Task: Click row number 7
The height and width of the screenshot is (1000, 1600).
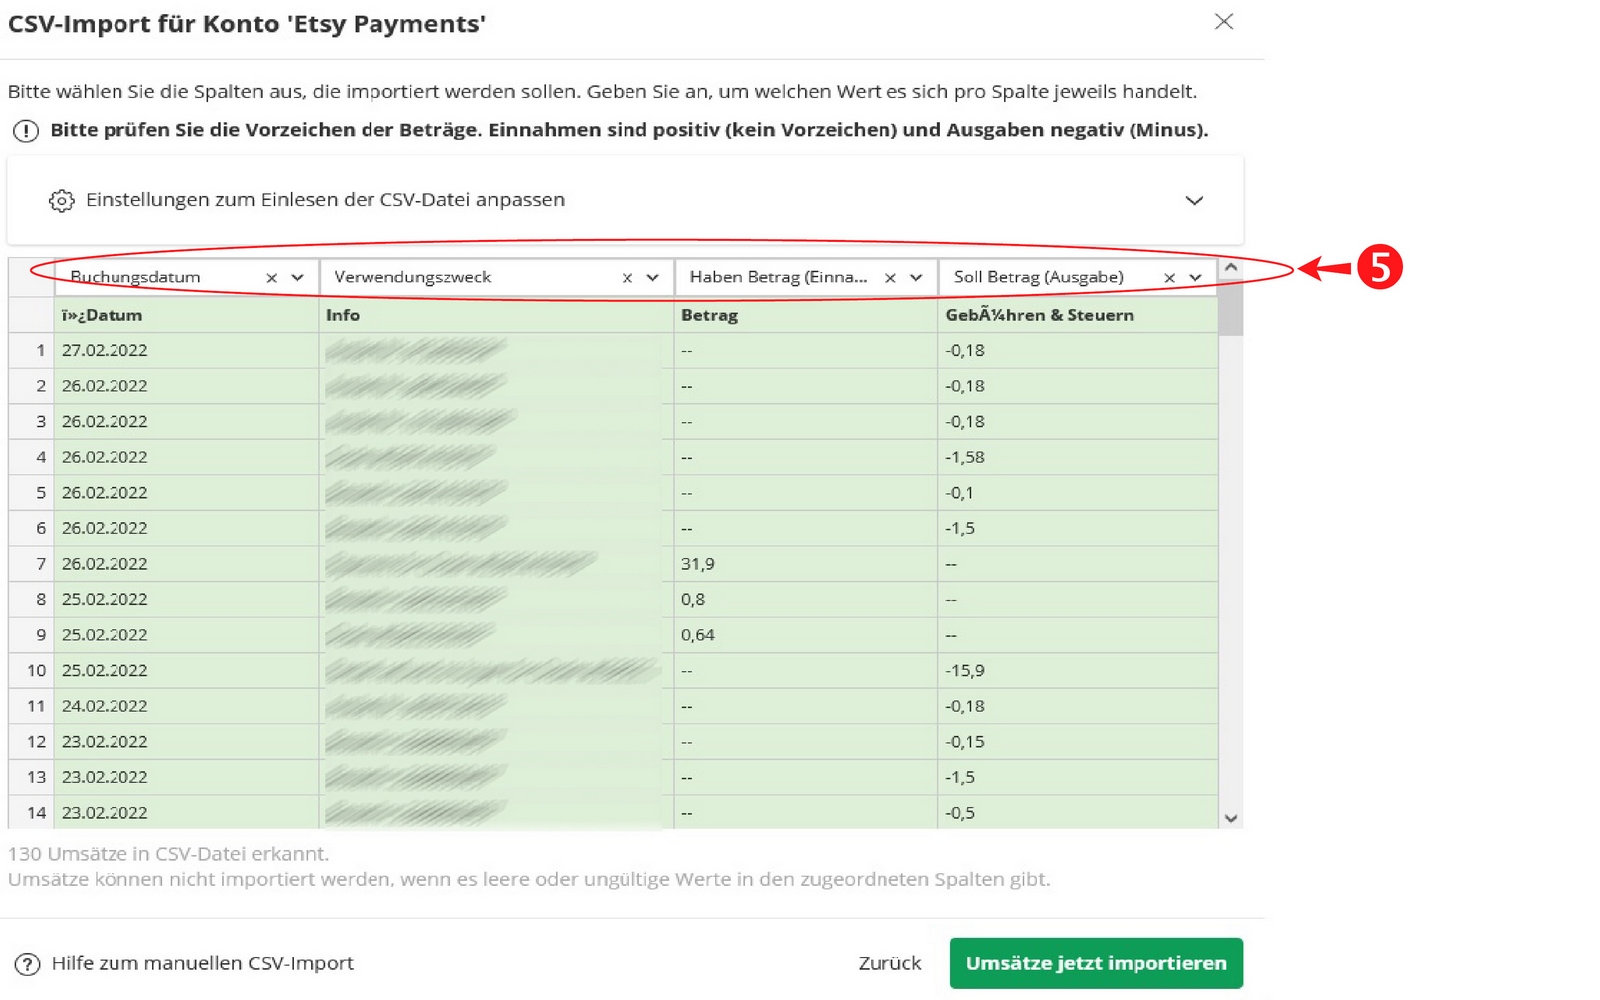Action: coord(41,564)
